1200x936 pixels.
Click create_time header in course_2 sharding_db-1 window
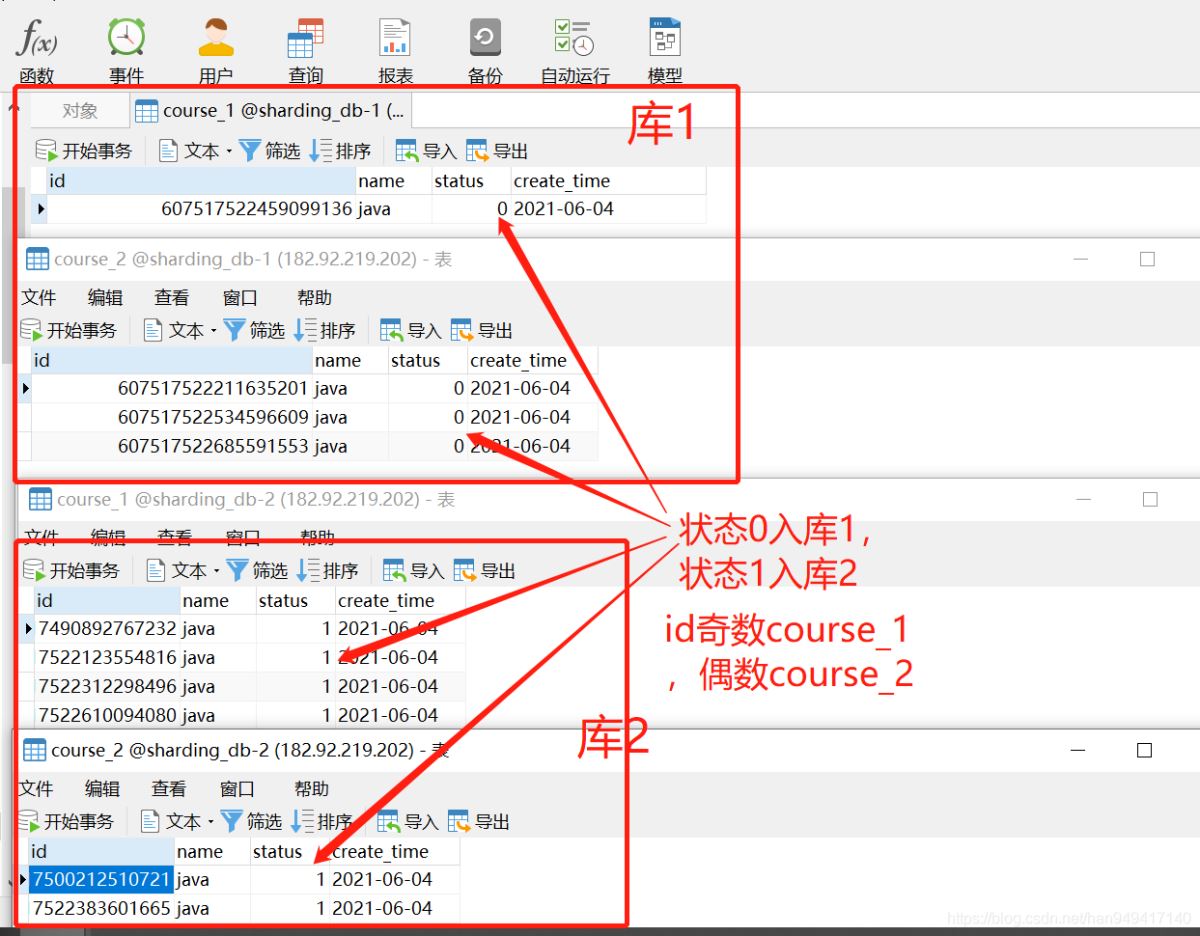532,361
